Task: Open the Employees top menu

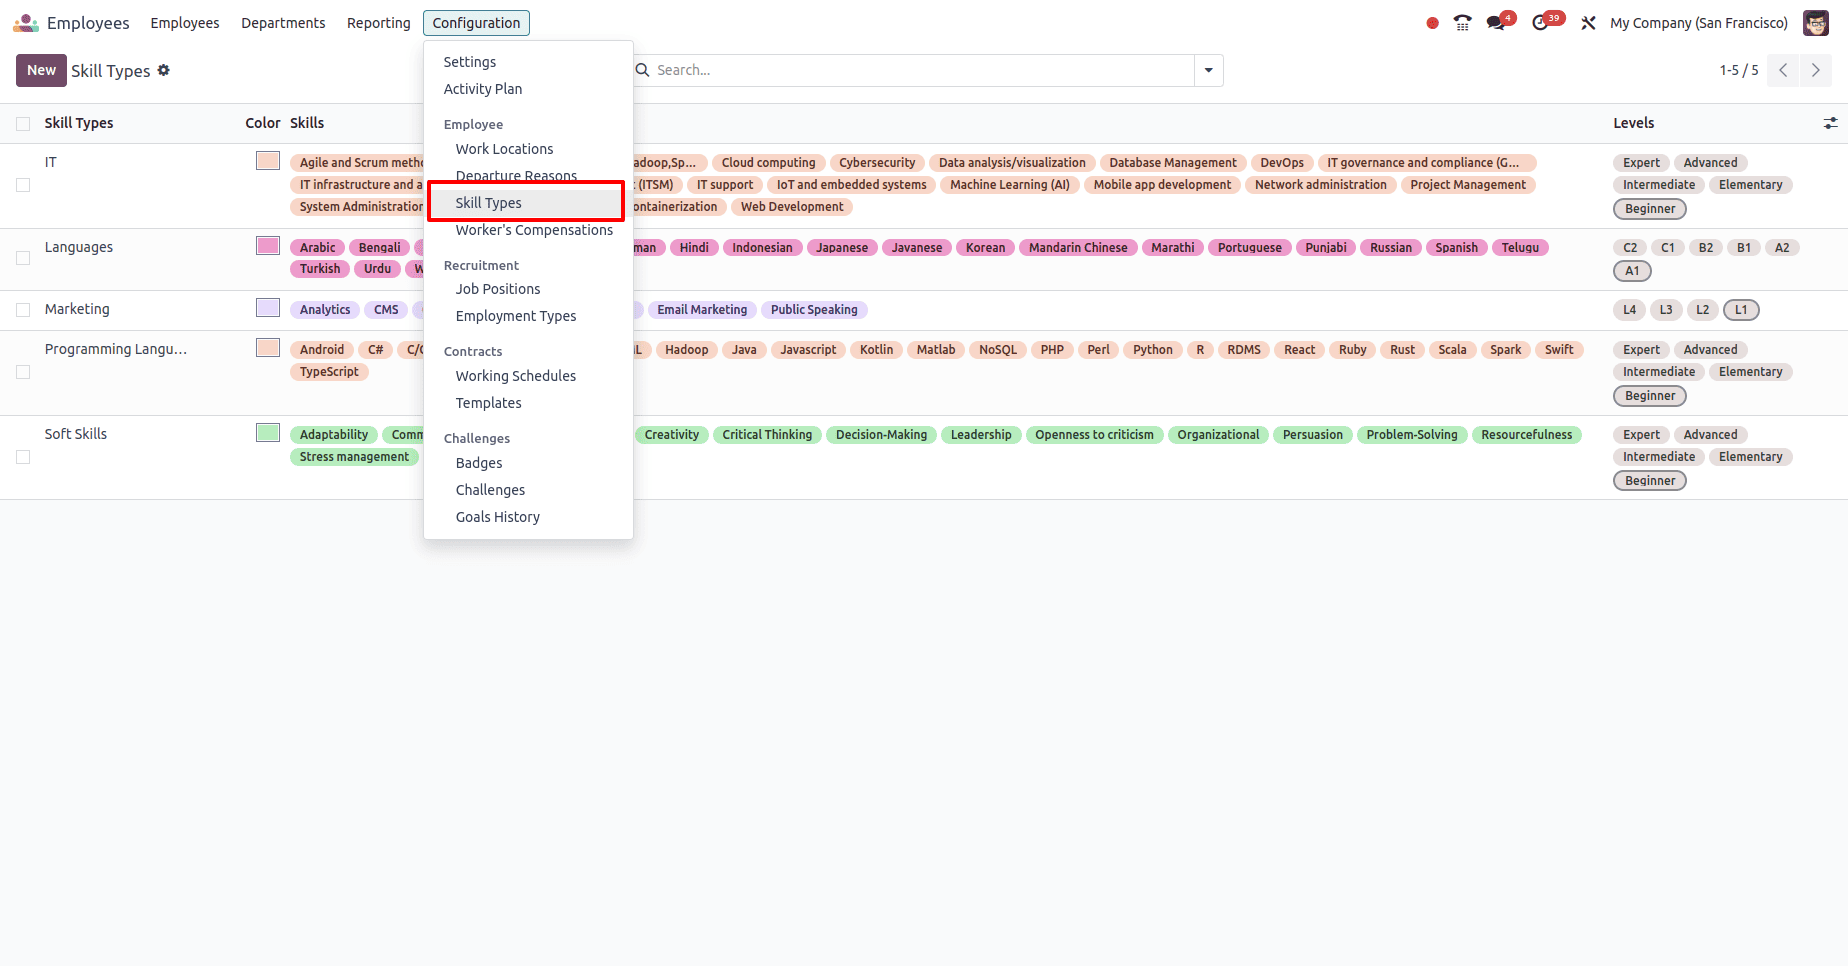Action: point(185,23)
